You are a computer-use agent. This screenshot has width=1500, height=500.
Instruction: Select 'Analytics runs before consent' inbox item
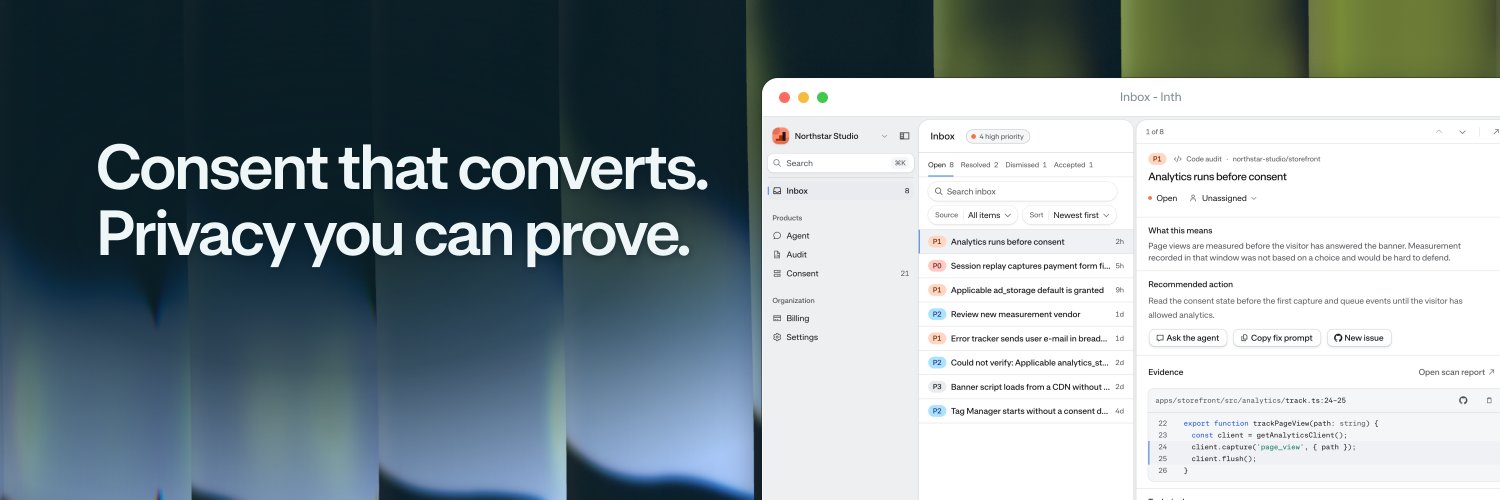point(1027,242)
